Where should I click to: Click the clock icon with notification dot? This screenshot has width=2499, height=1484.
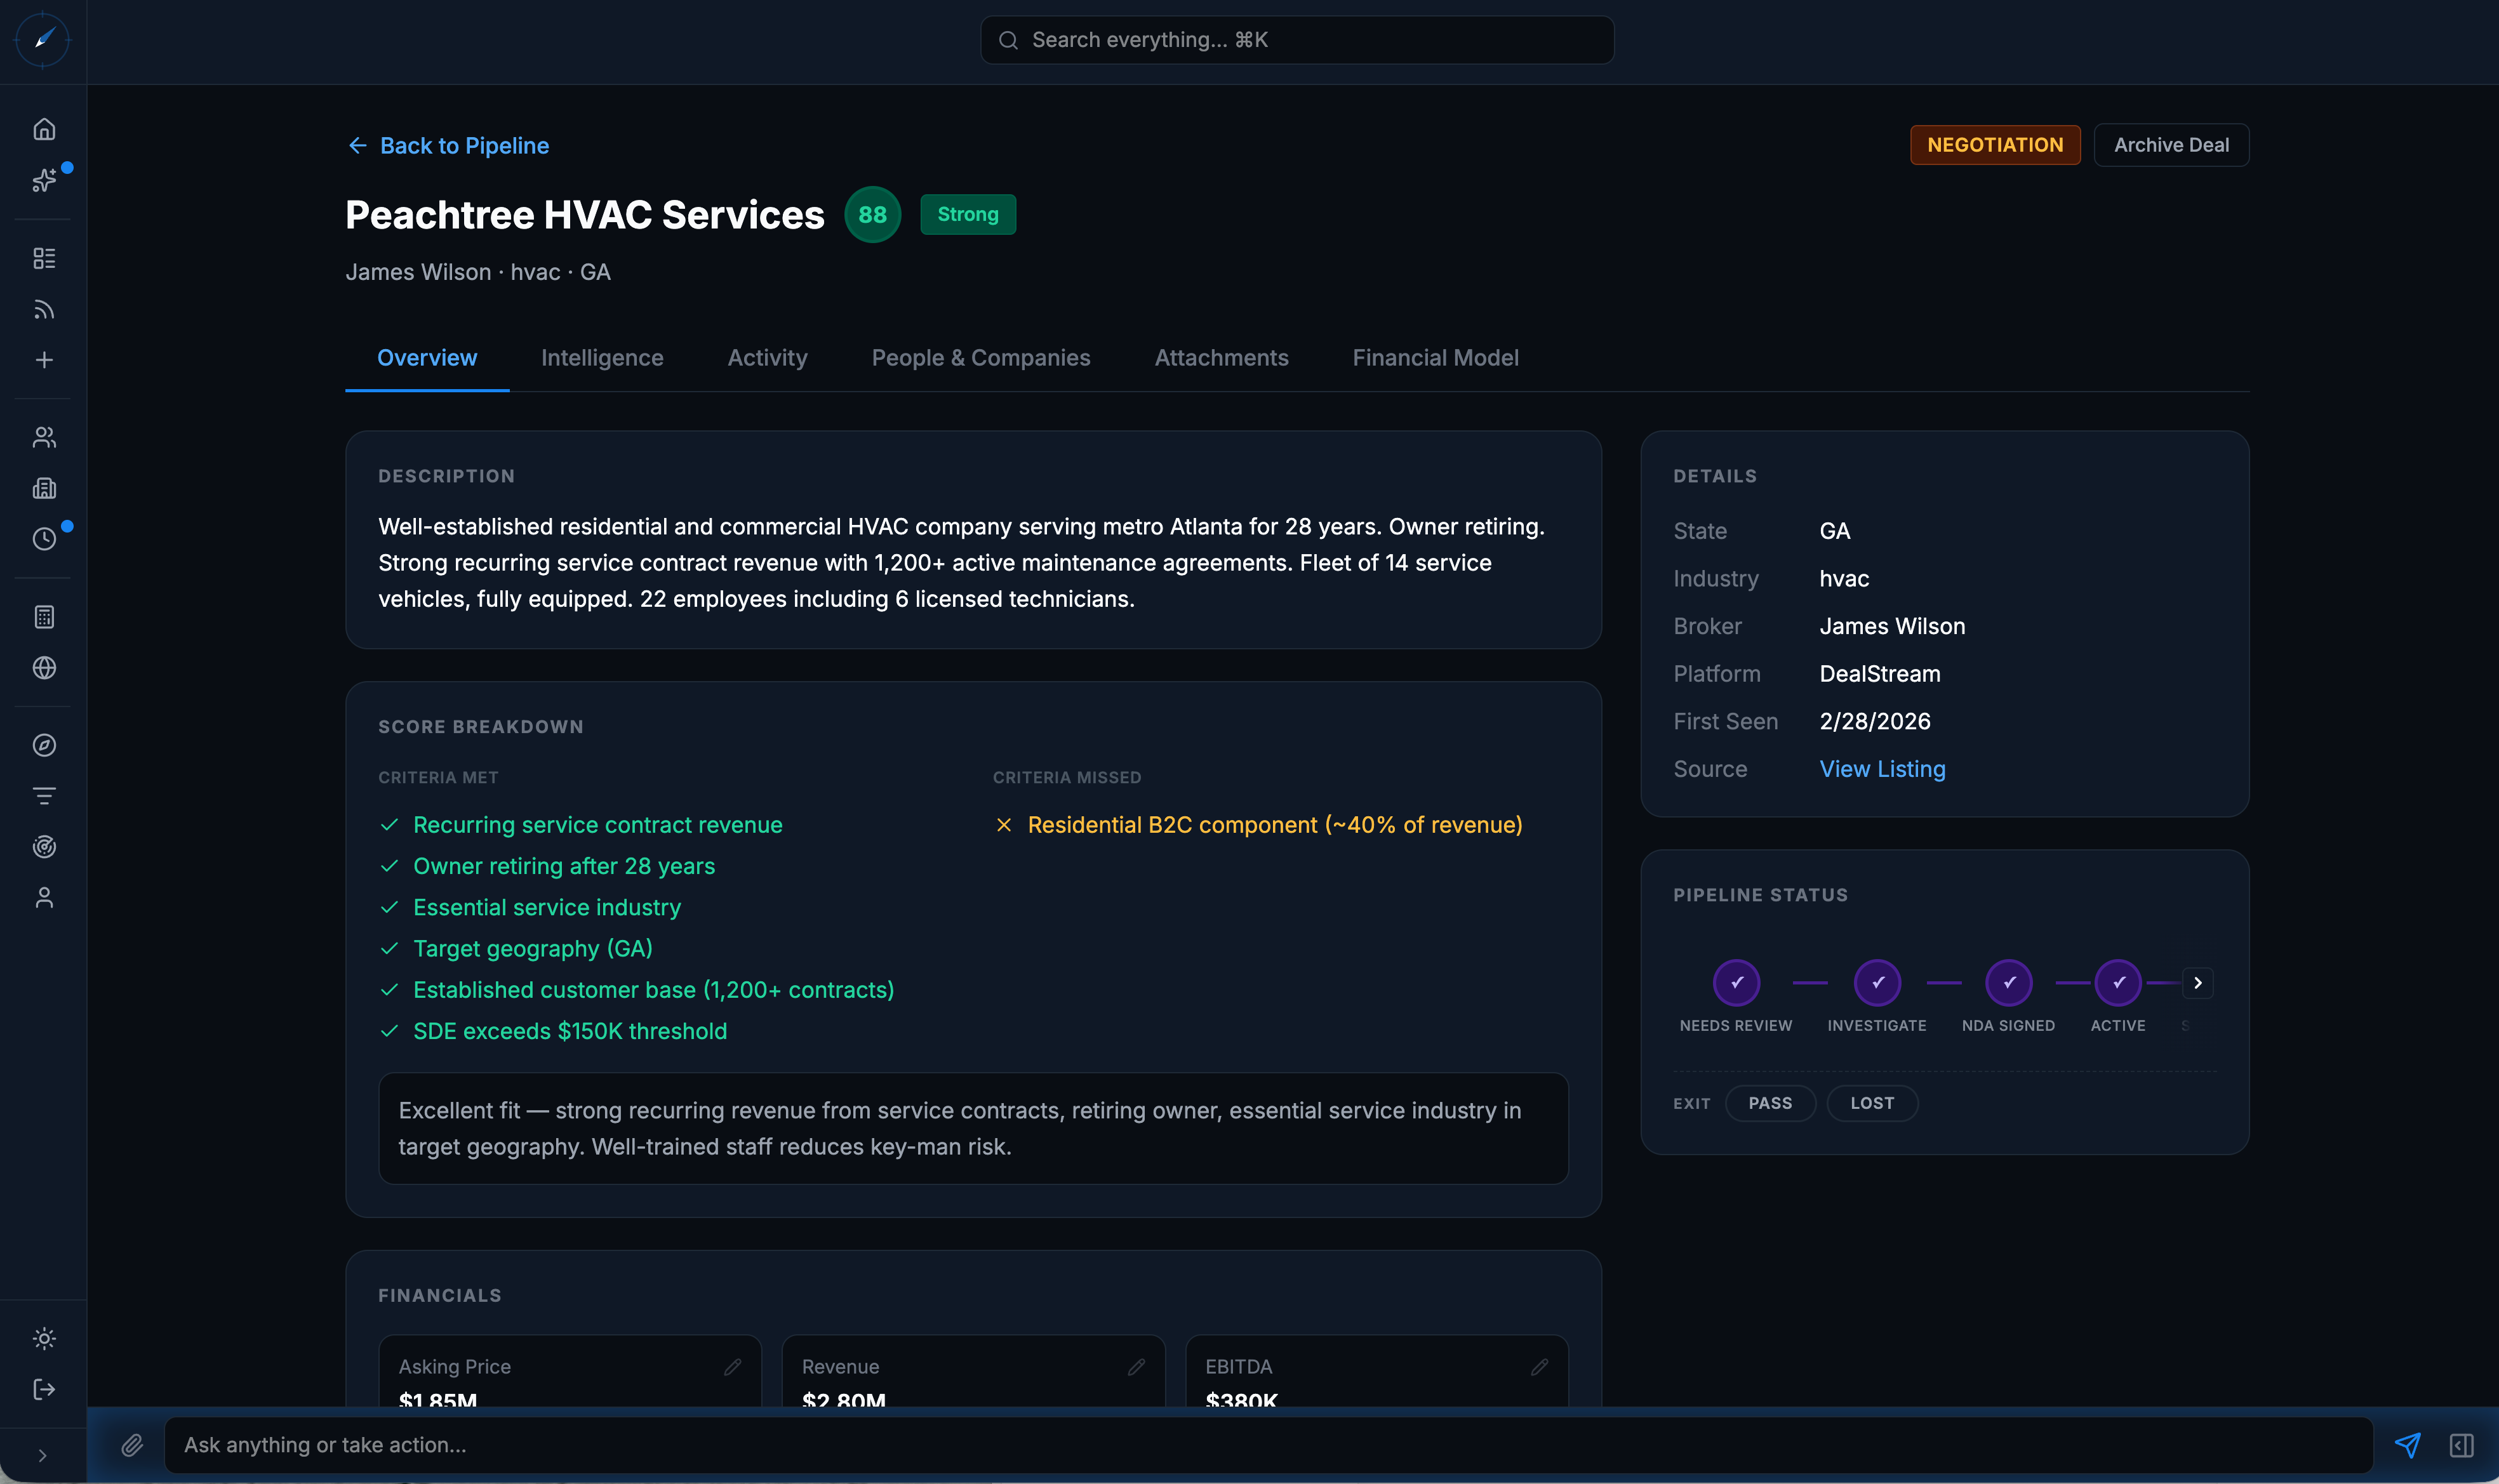pyautogui.click(x=43, y=539)
